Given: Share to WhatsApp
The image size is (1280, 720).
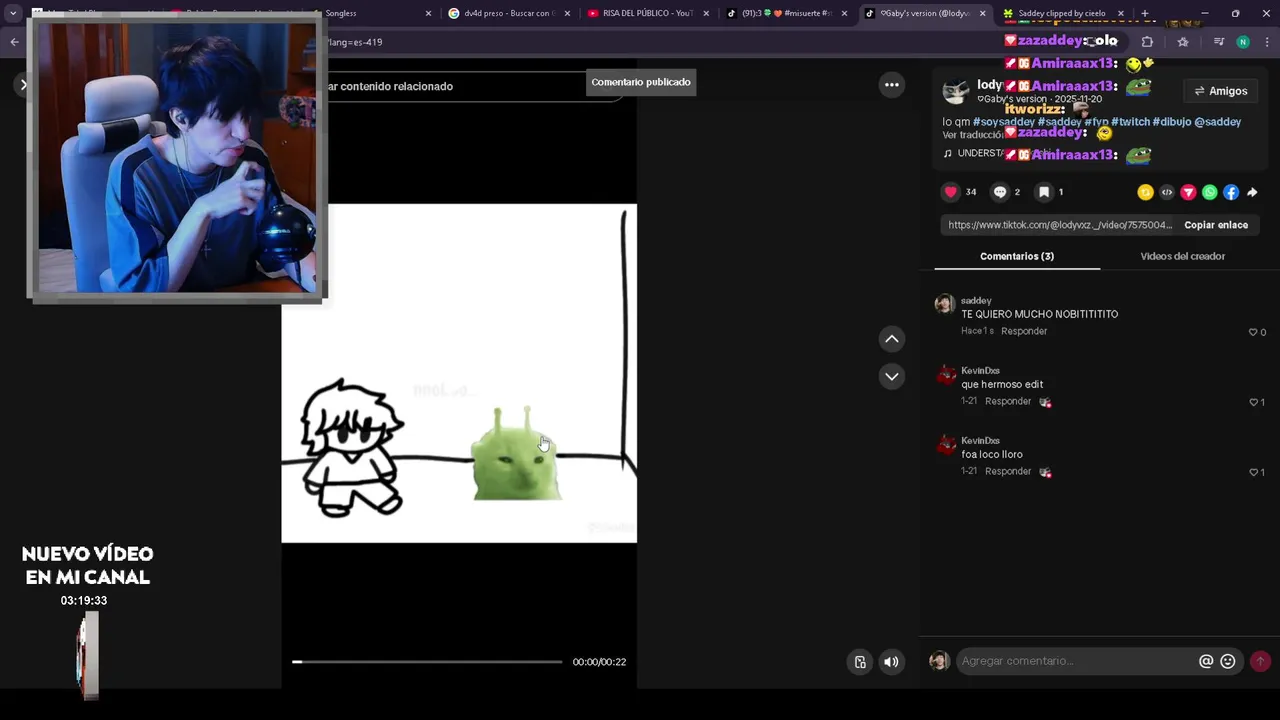Looking at the screenshot, I should pyautogui.click(x=1210, y=192).
